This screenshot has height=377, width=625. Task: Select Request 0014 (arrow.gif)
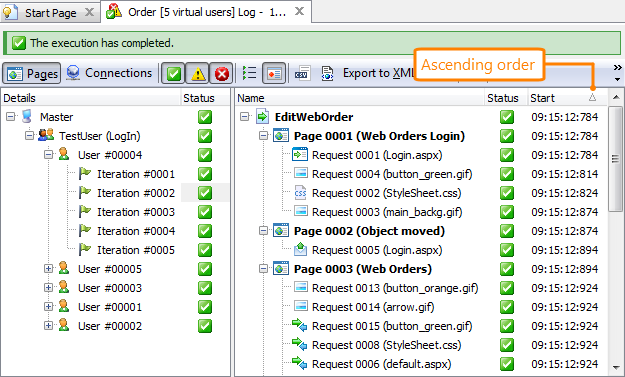tap(373, 307)
